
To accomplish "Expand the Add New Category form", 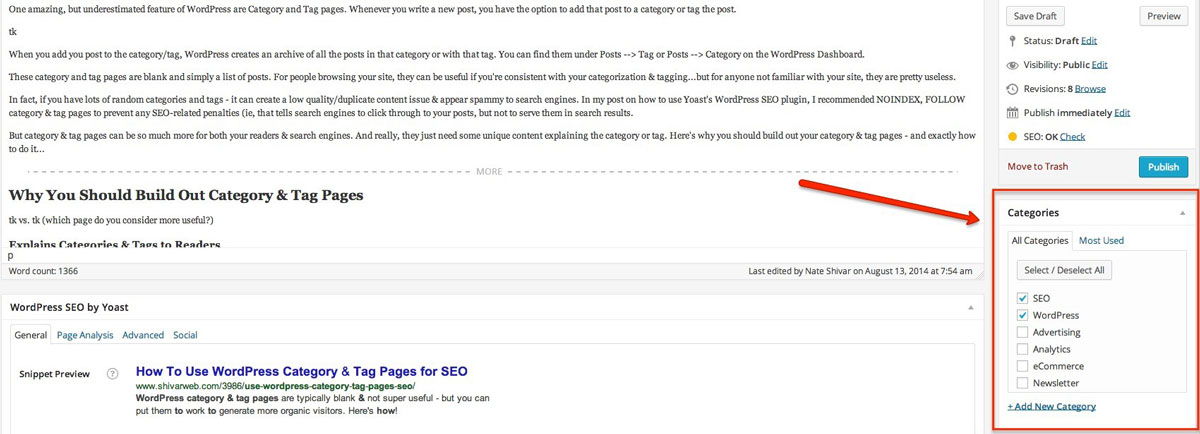I will tap(1051, 406).
